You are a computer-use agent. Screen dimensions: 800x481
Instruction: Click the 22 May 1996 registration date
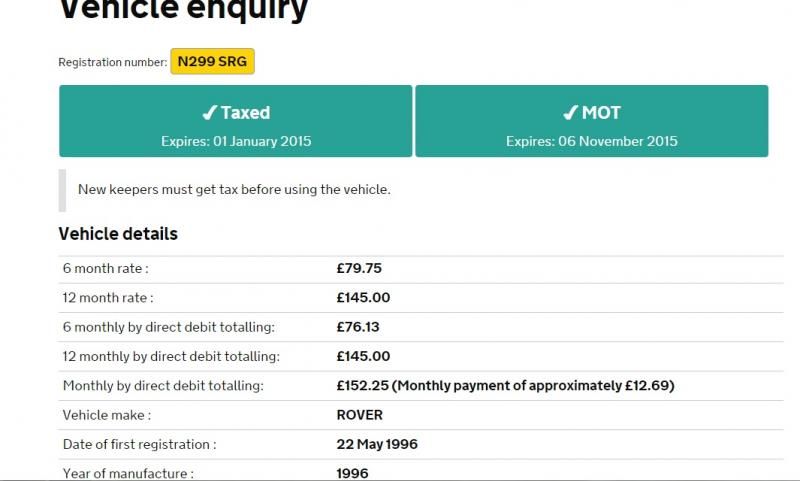point(377,444)
